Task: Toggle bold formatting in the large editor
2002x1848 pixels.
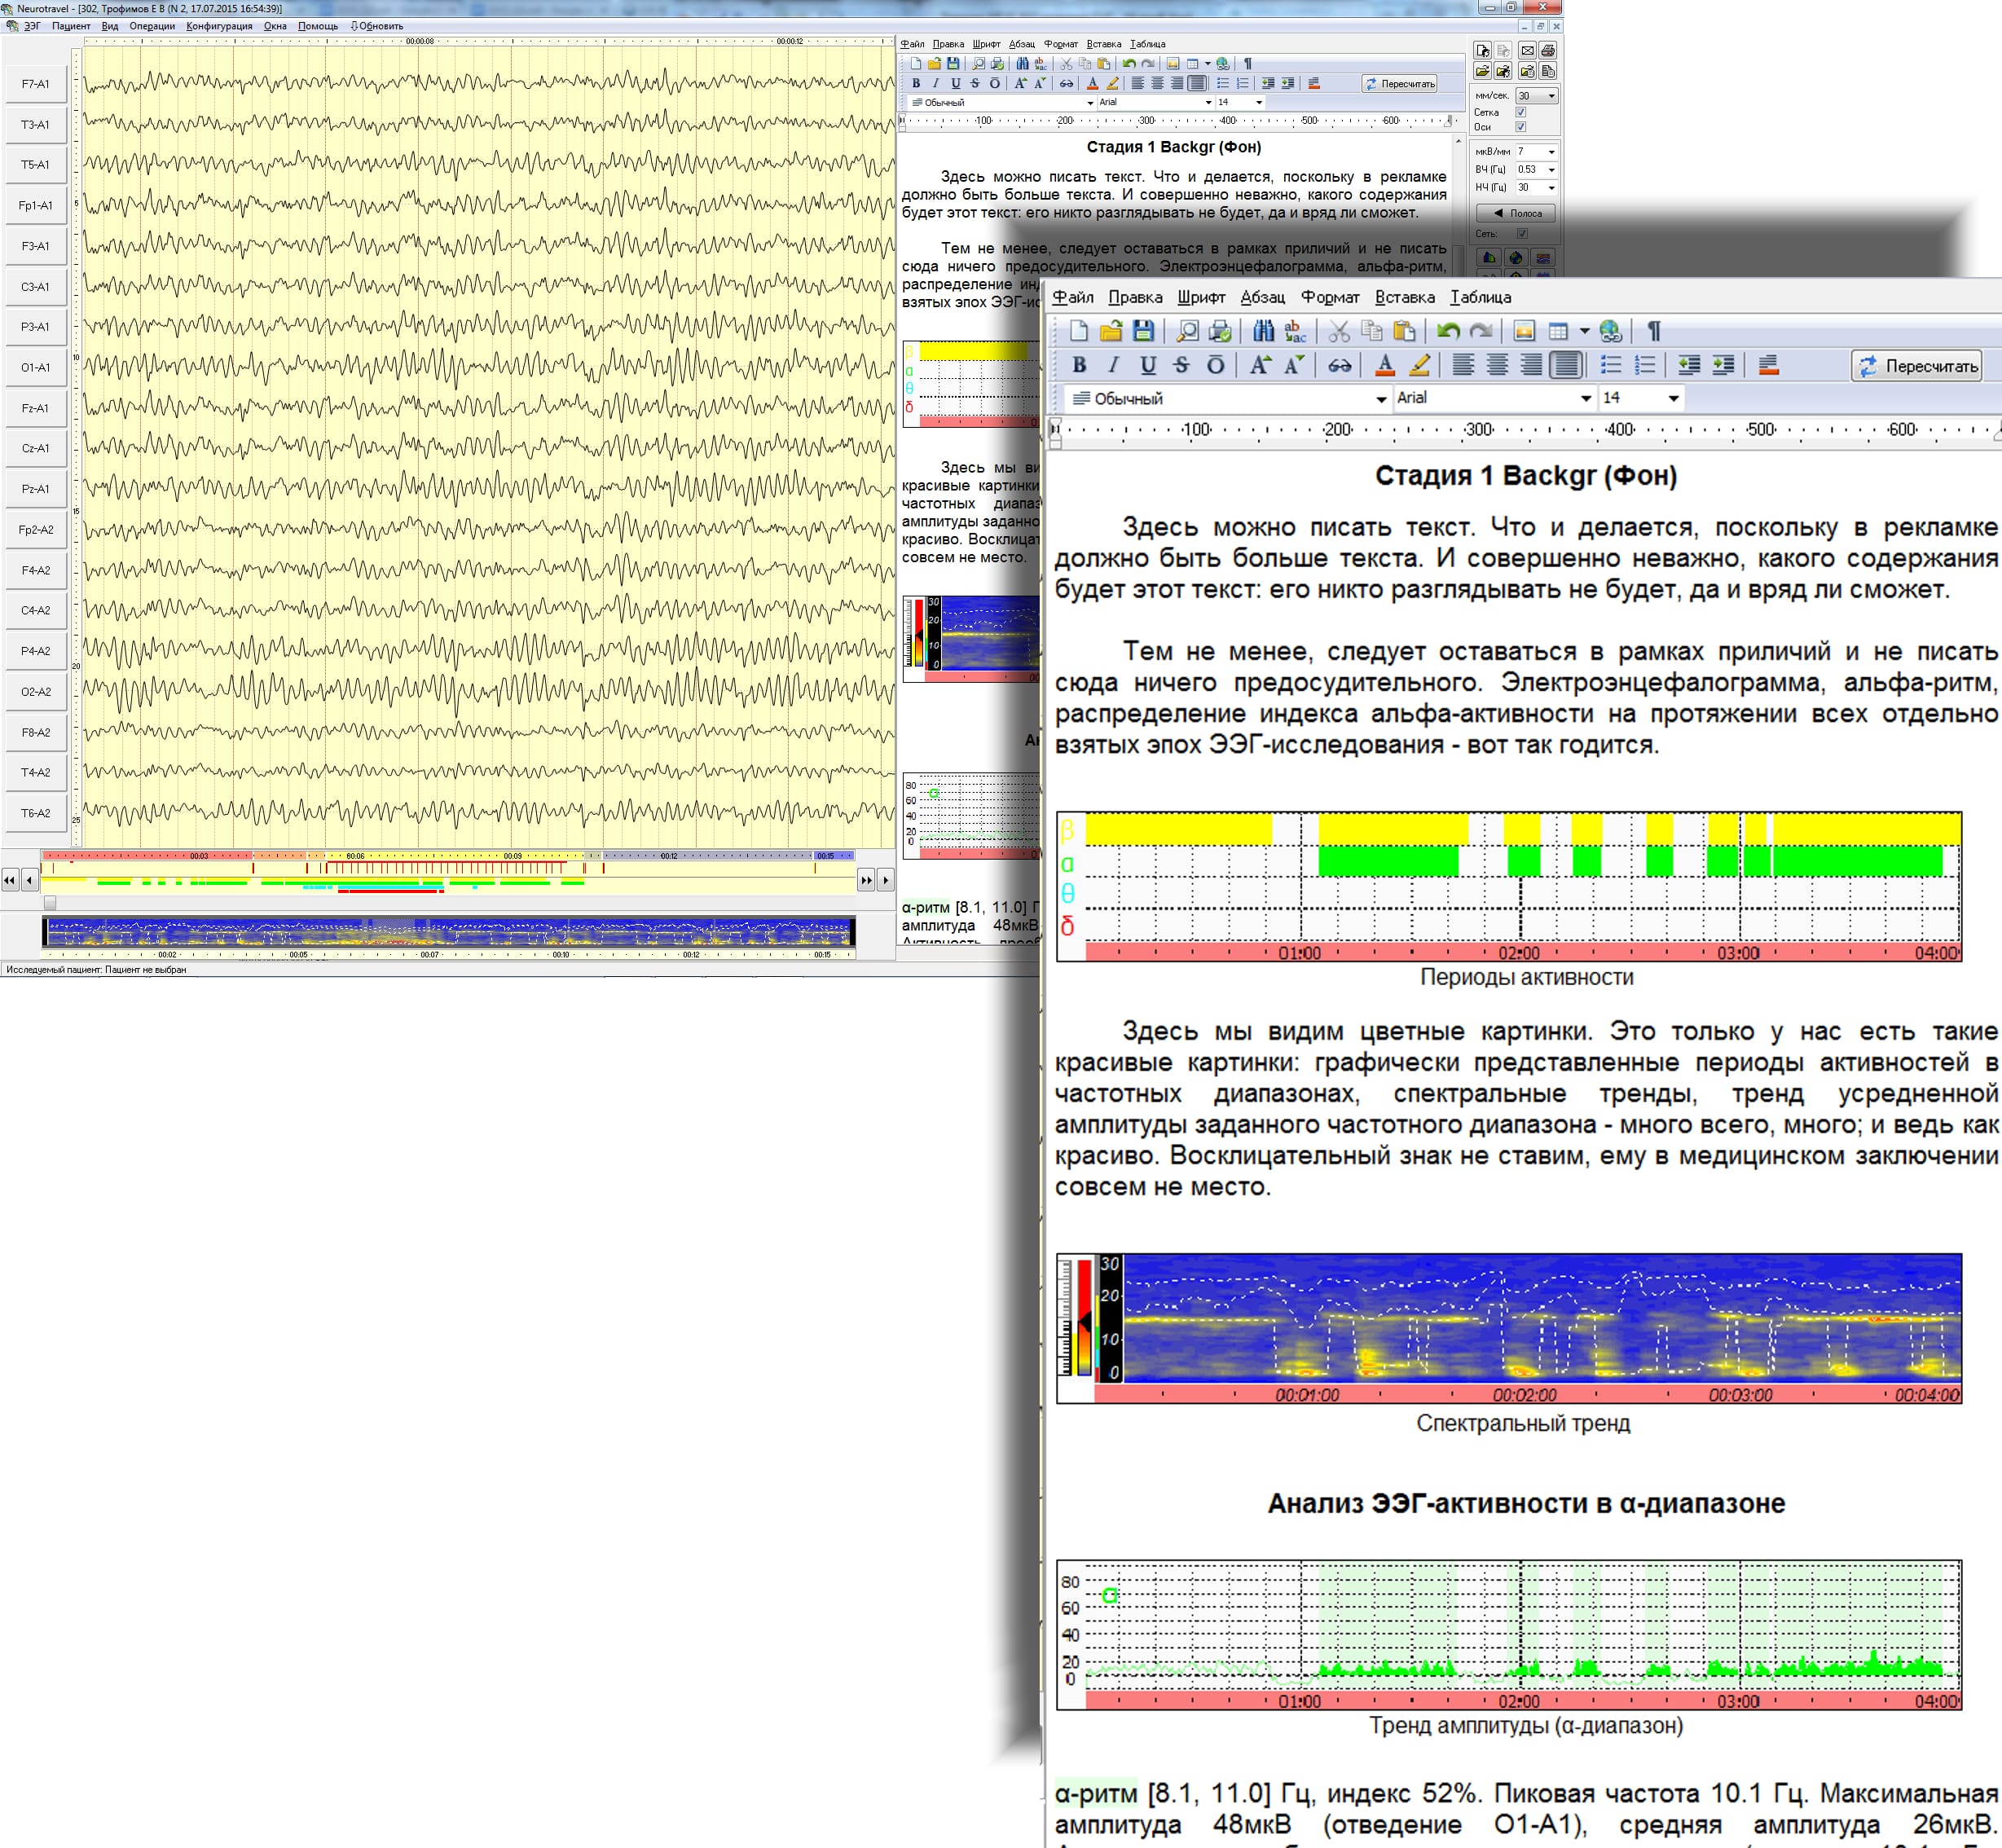Action: tap(1079, 366)
